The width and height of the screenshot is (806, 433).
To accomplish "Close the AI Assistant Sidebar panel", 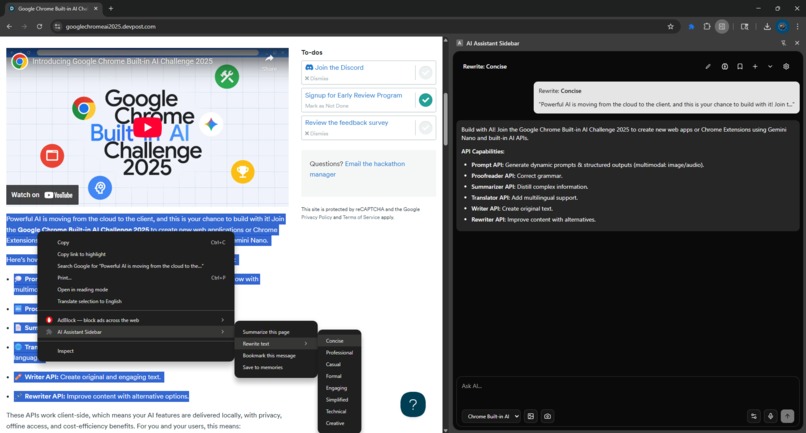I will click(x=797, y=43).
